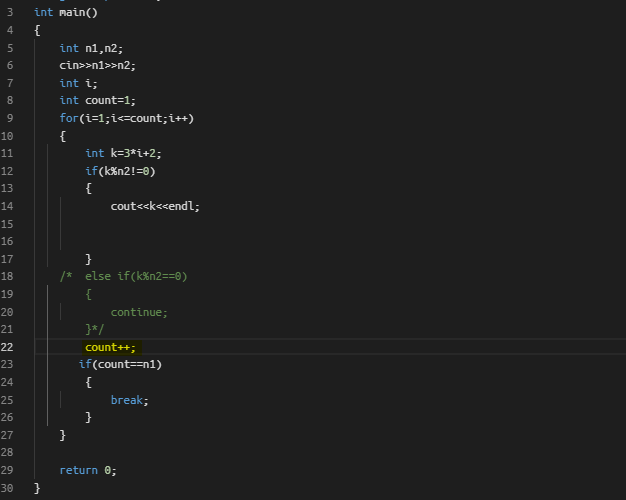This screenshot has height=500, width=626.
Task: Click the if(count==n1) condition
Action: (120, 364)
